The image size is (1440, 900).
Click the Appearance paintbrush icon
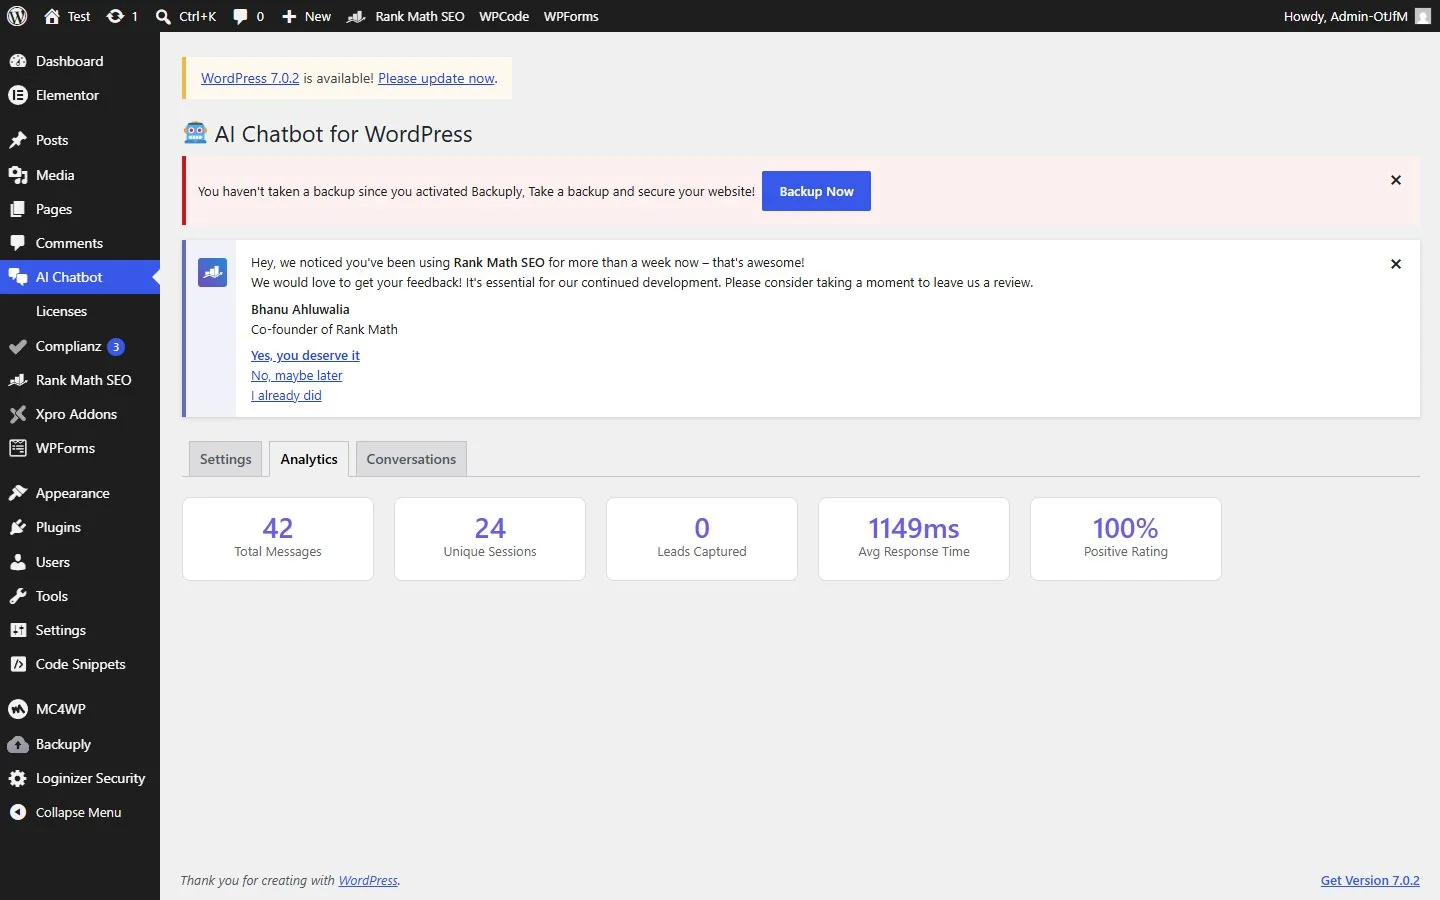[17, 493]
